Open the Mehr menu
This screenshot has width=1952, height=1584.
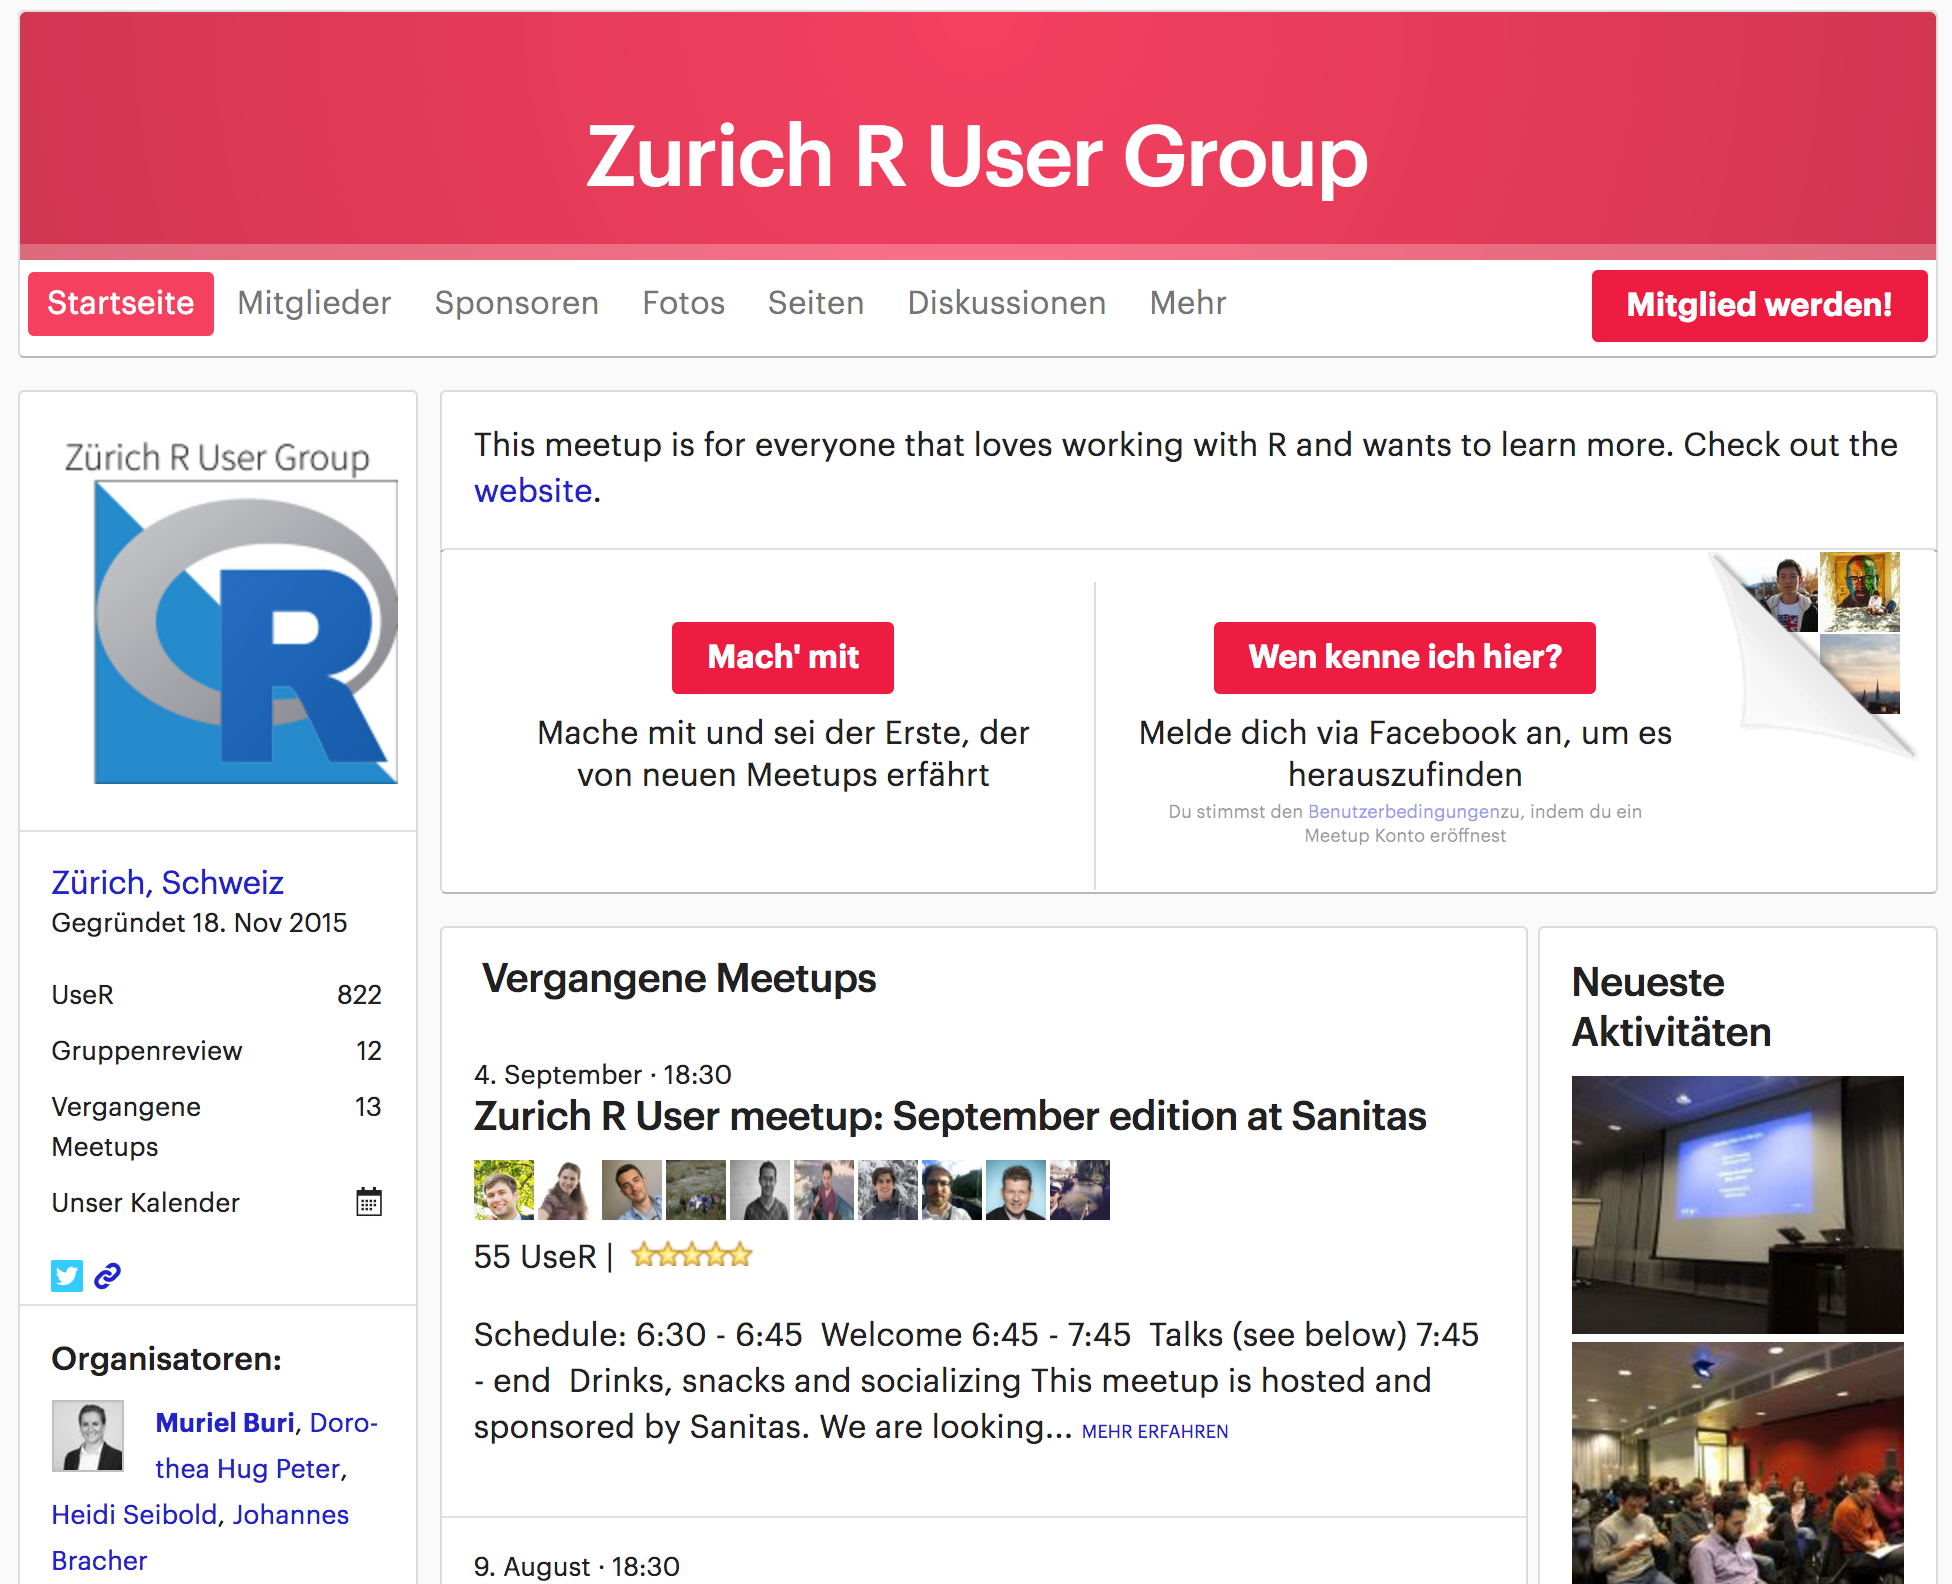[1187, 303]
